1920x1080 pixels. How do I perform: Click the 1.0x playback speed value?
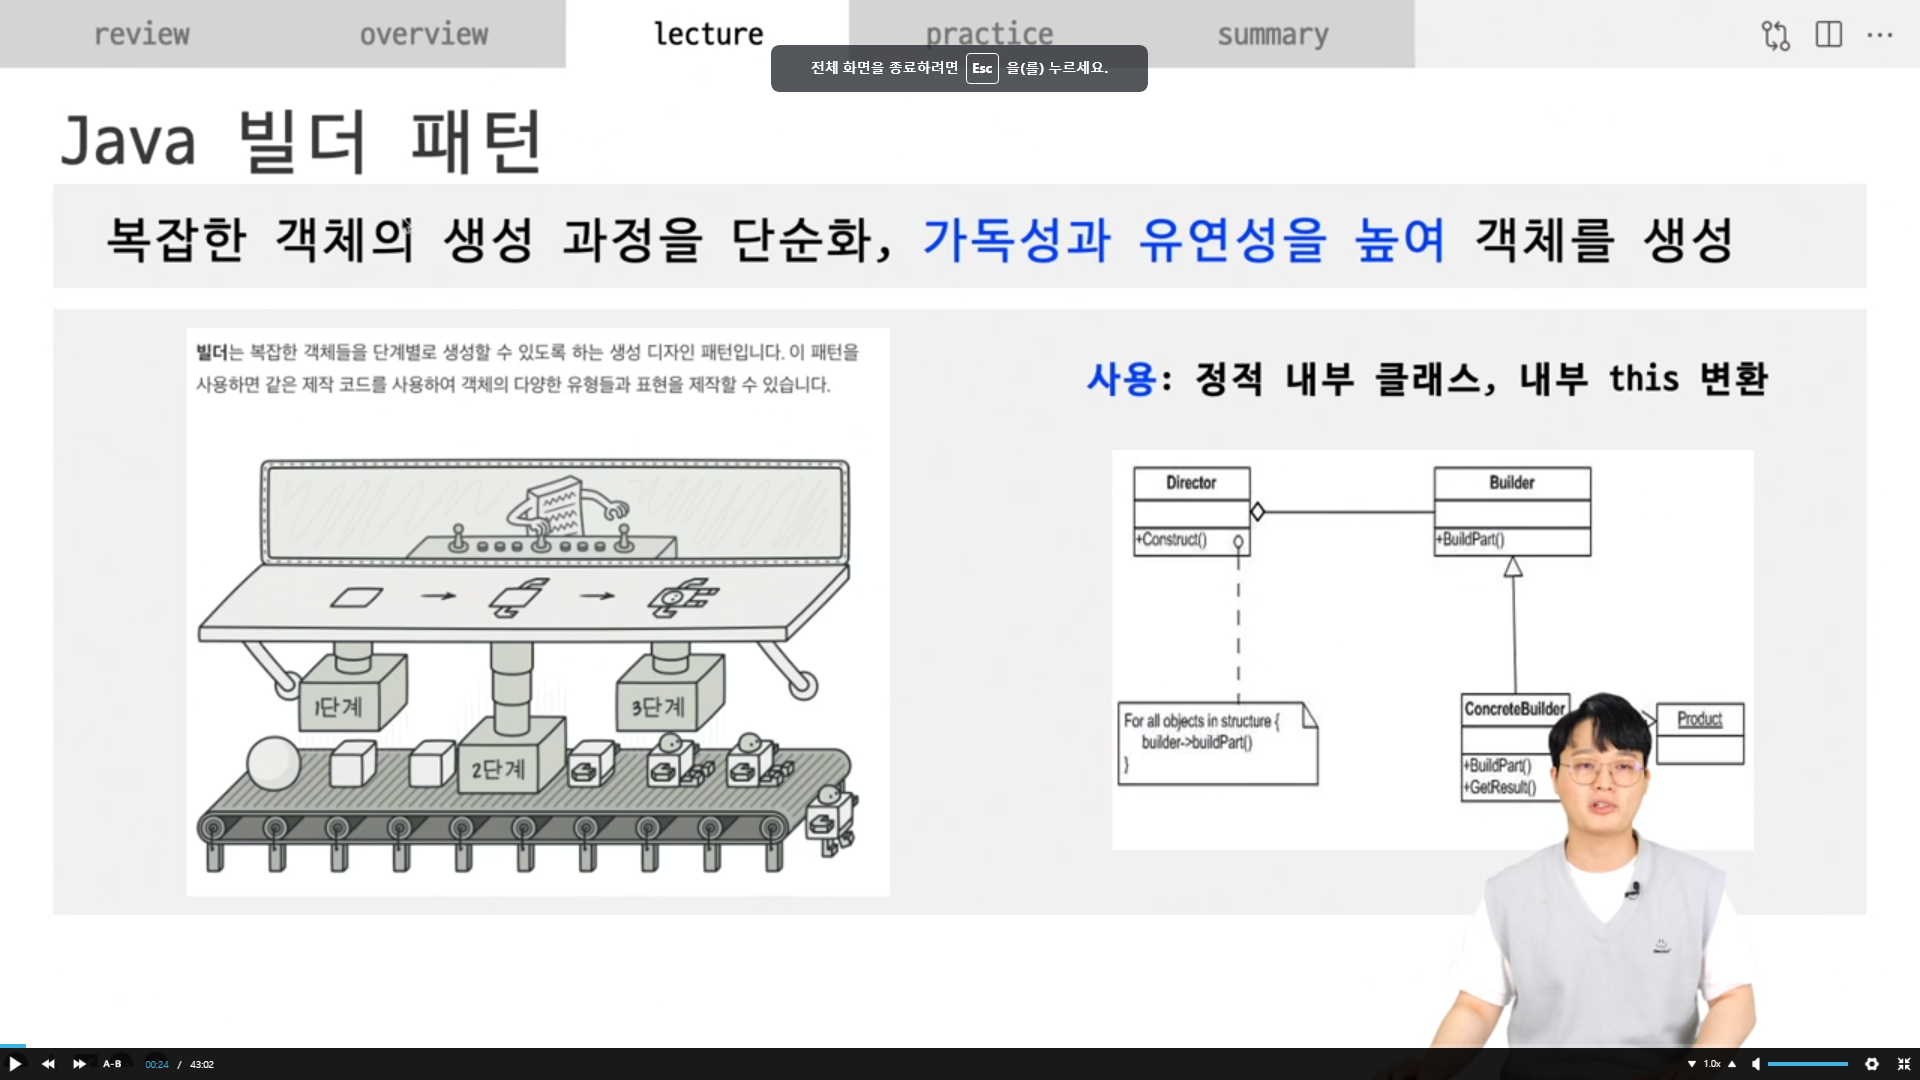point(1712,1064)
